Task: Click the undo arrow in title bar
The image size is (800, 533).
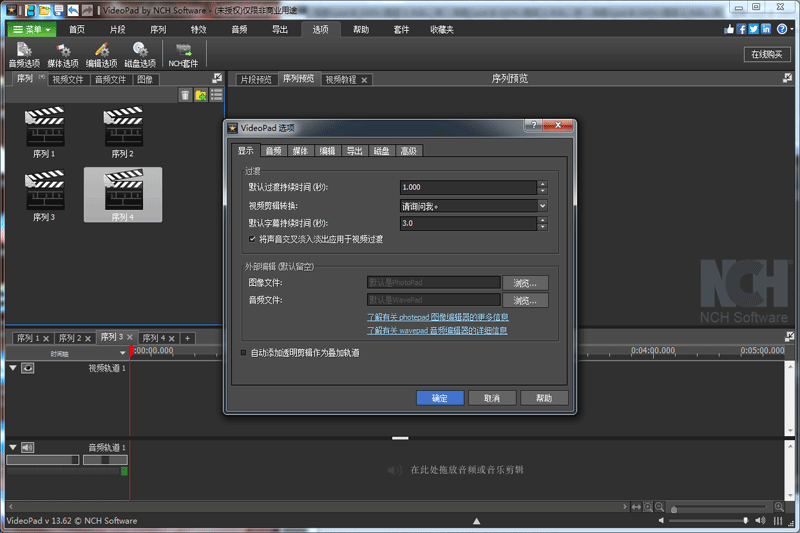Action: point(73,10)
